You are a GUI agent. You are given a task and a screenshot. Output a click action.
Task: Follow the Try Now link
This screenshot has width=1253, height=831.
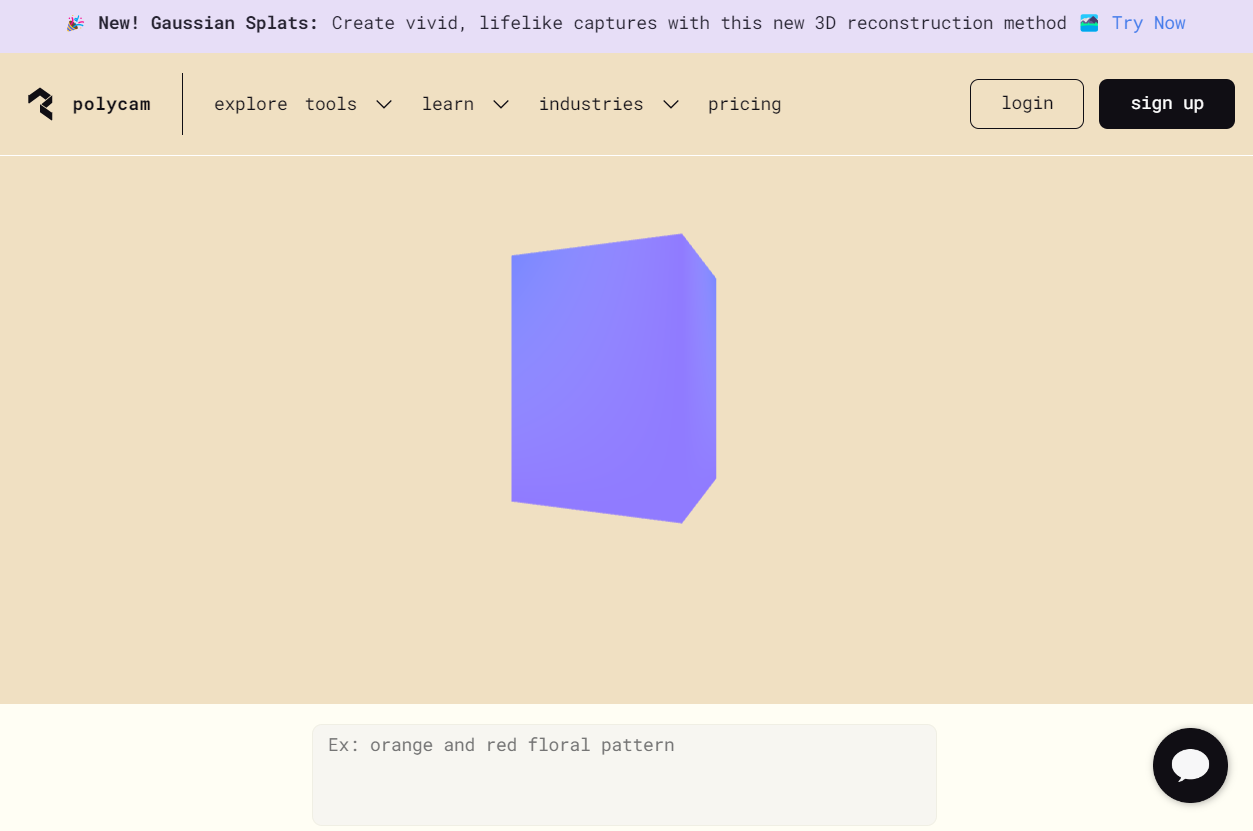coord(1148,22)
